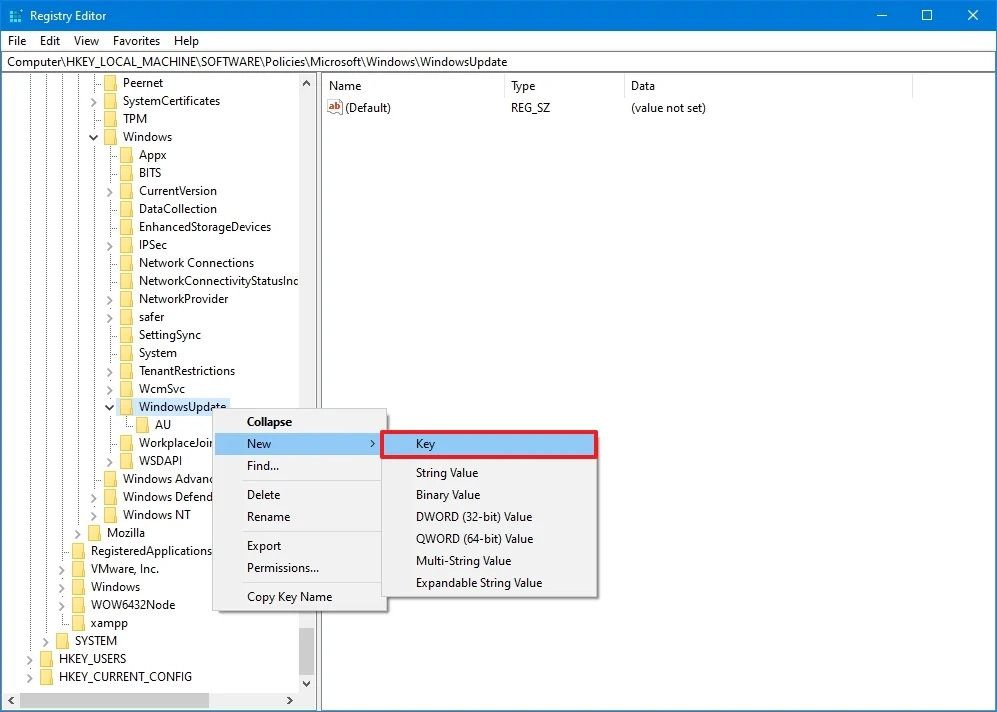Collapse the WindowsUpdate key arrow

pos(109,407)
